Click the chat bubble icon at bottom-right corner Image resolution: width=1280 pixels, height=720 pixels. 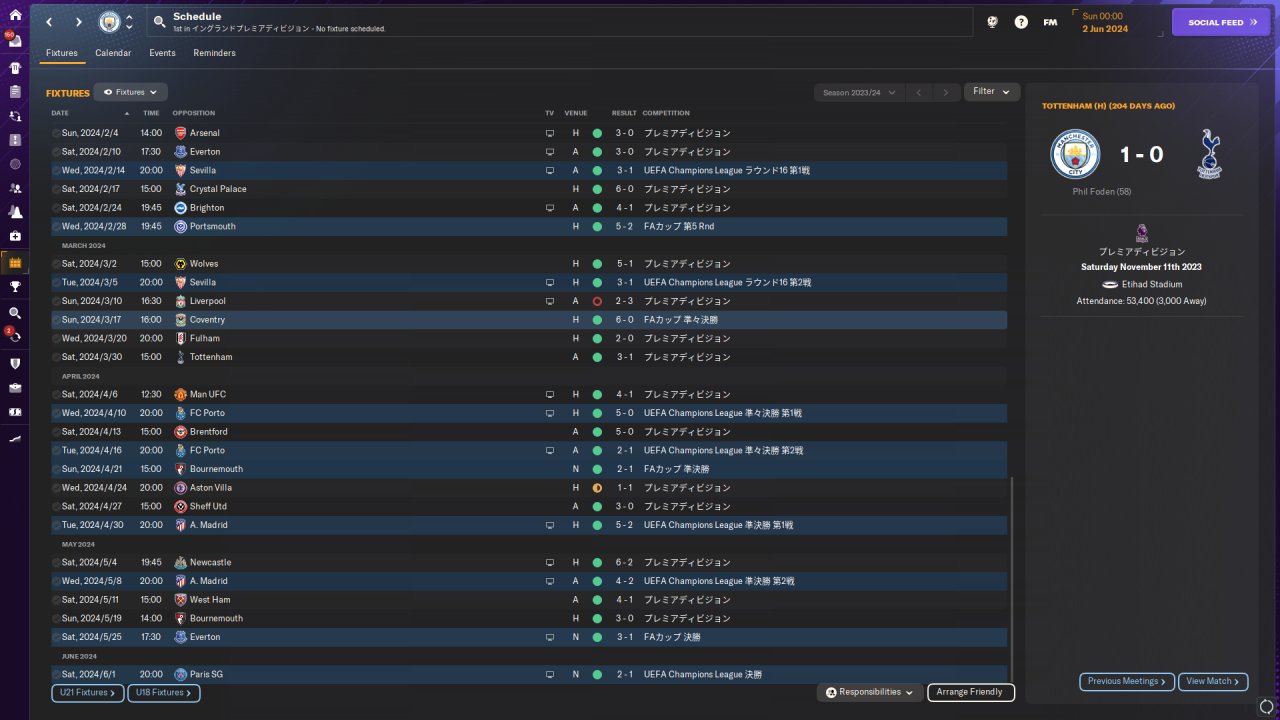1266,708
